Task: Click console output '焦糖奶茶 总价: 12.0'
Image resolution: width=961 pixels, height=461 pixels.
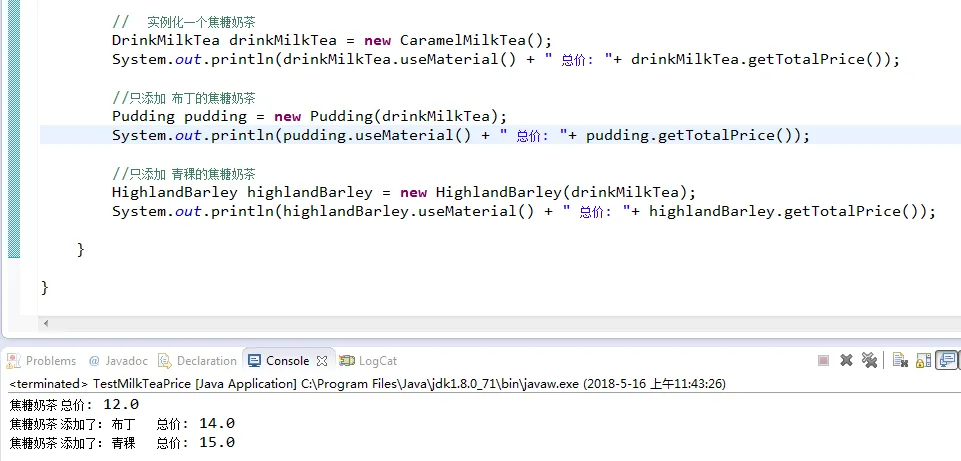Action: coord(74,405)
